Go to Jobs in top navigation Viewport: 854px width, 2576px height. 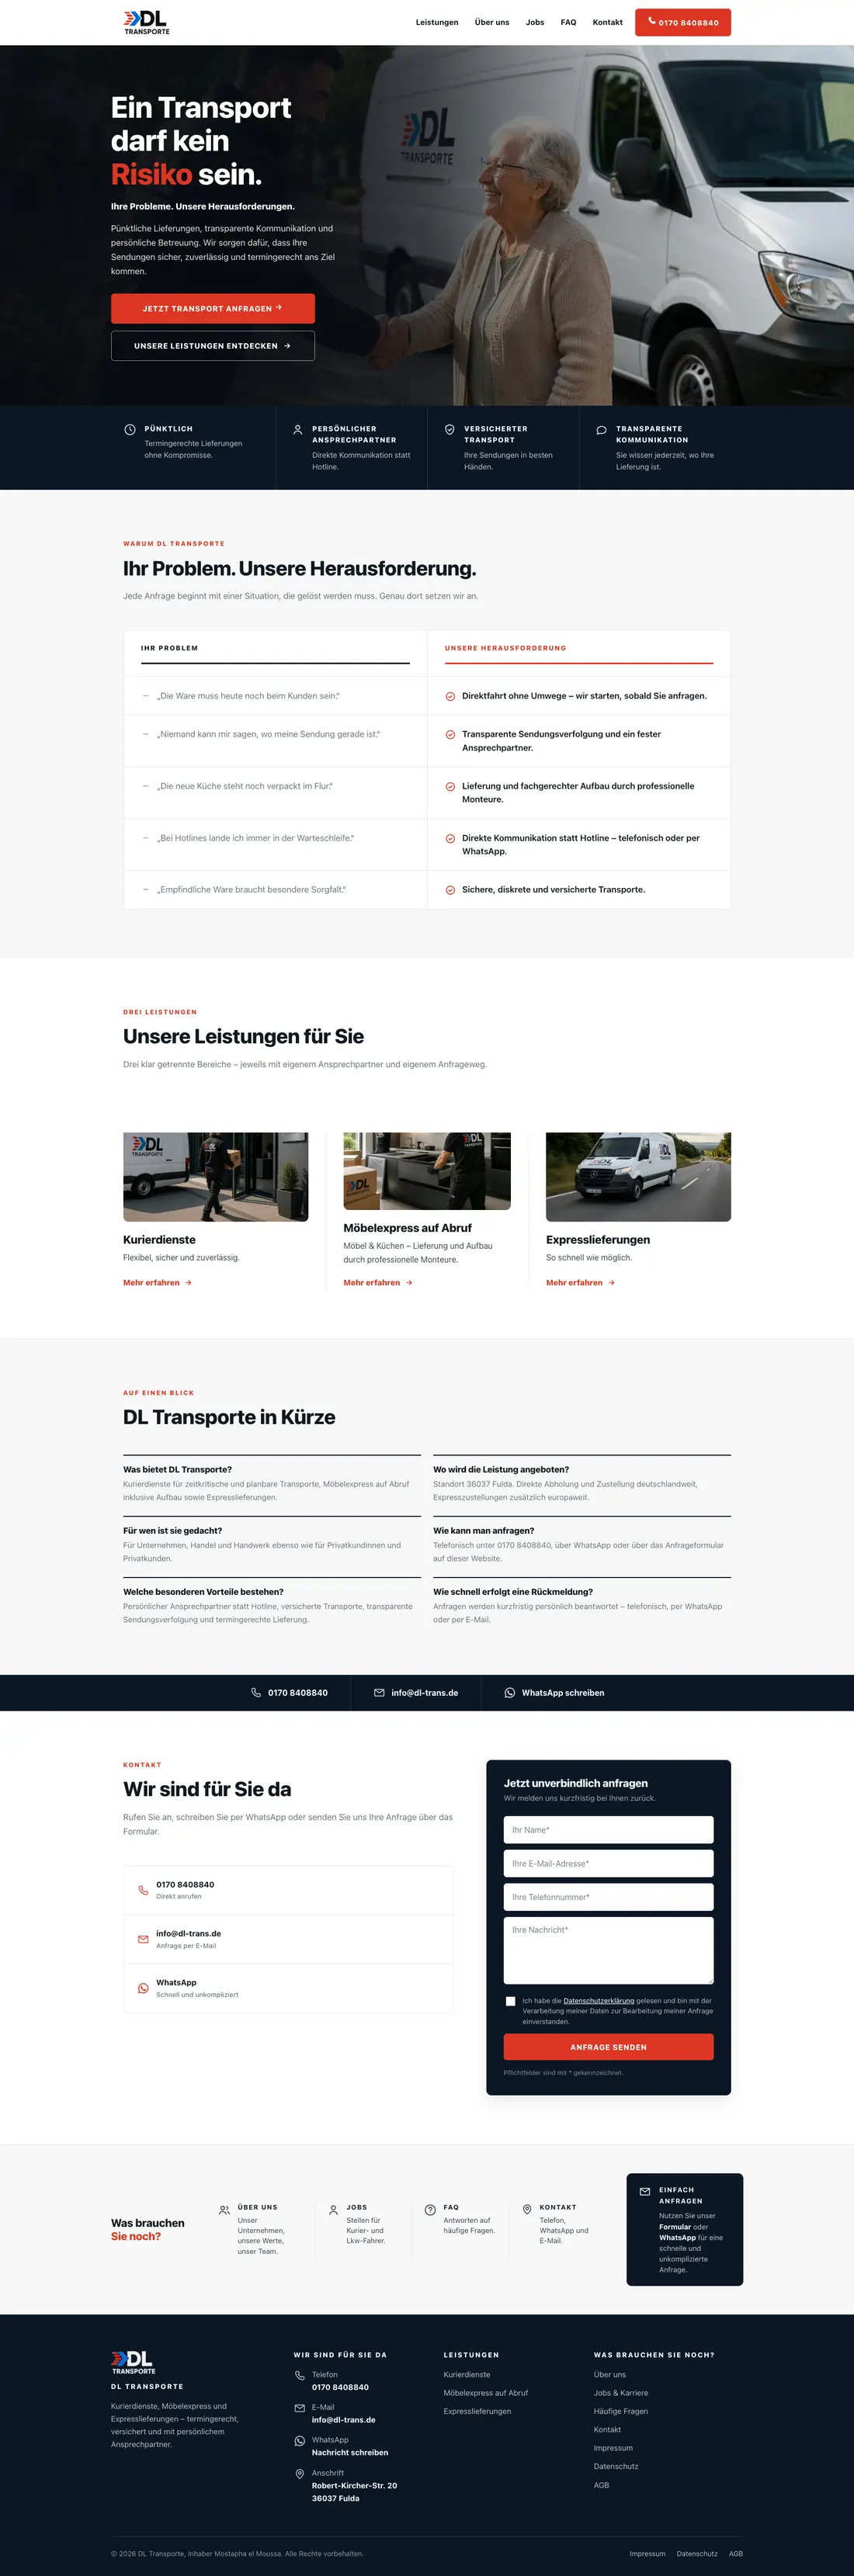(535, 22)
